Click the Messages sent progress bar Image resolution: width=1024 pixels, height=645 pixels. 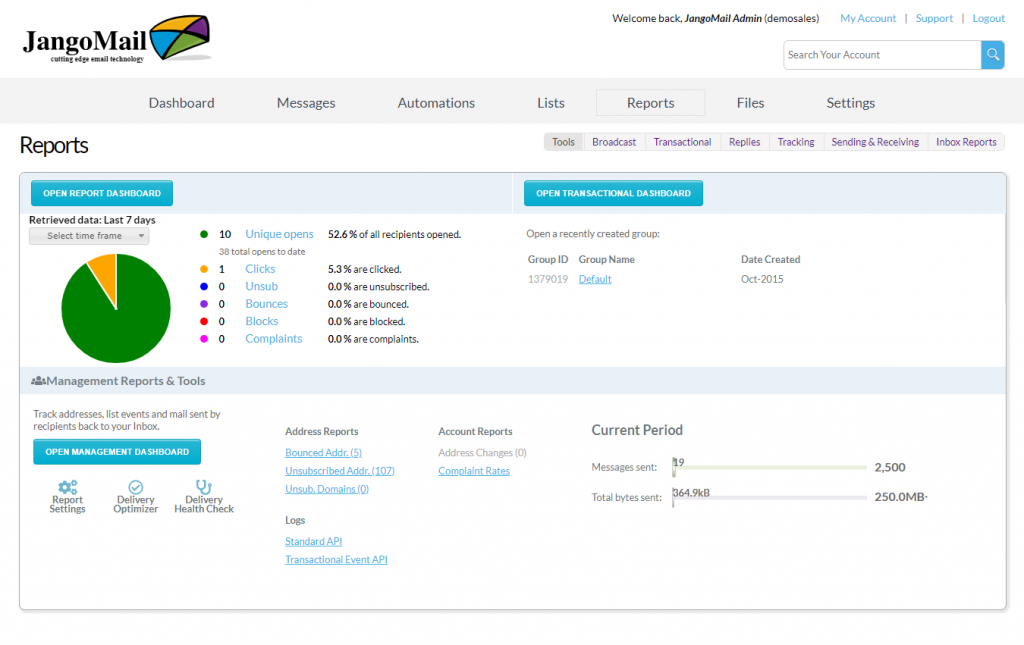click(770, 467)
